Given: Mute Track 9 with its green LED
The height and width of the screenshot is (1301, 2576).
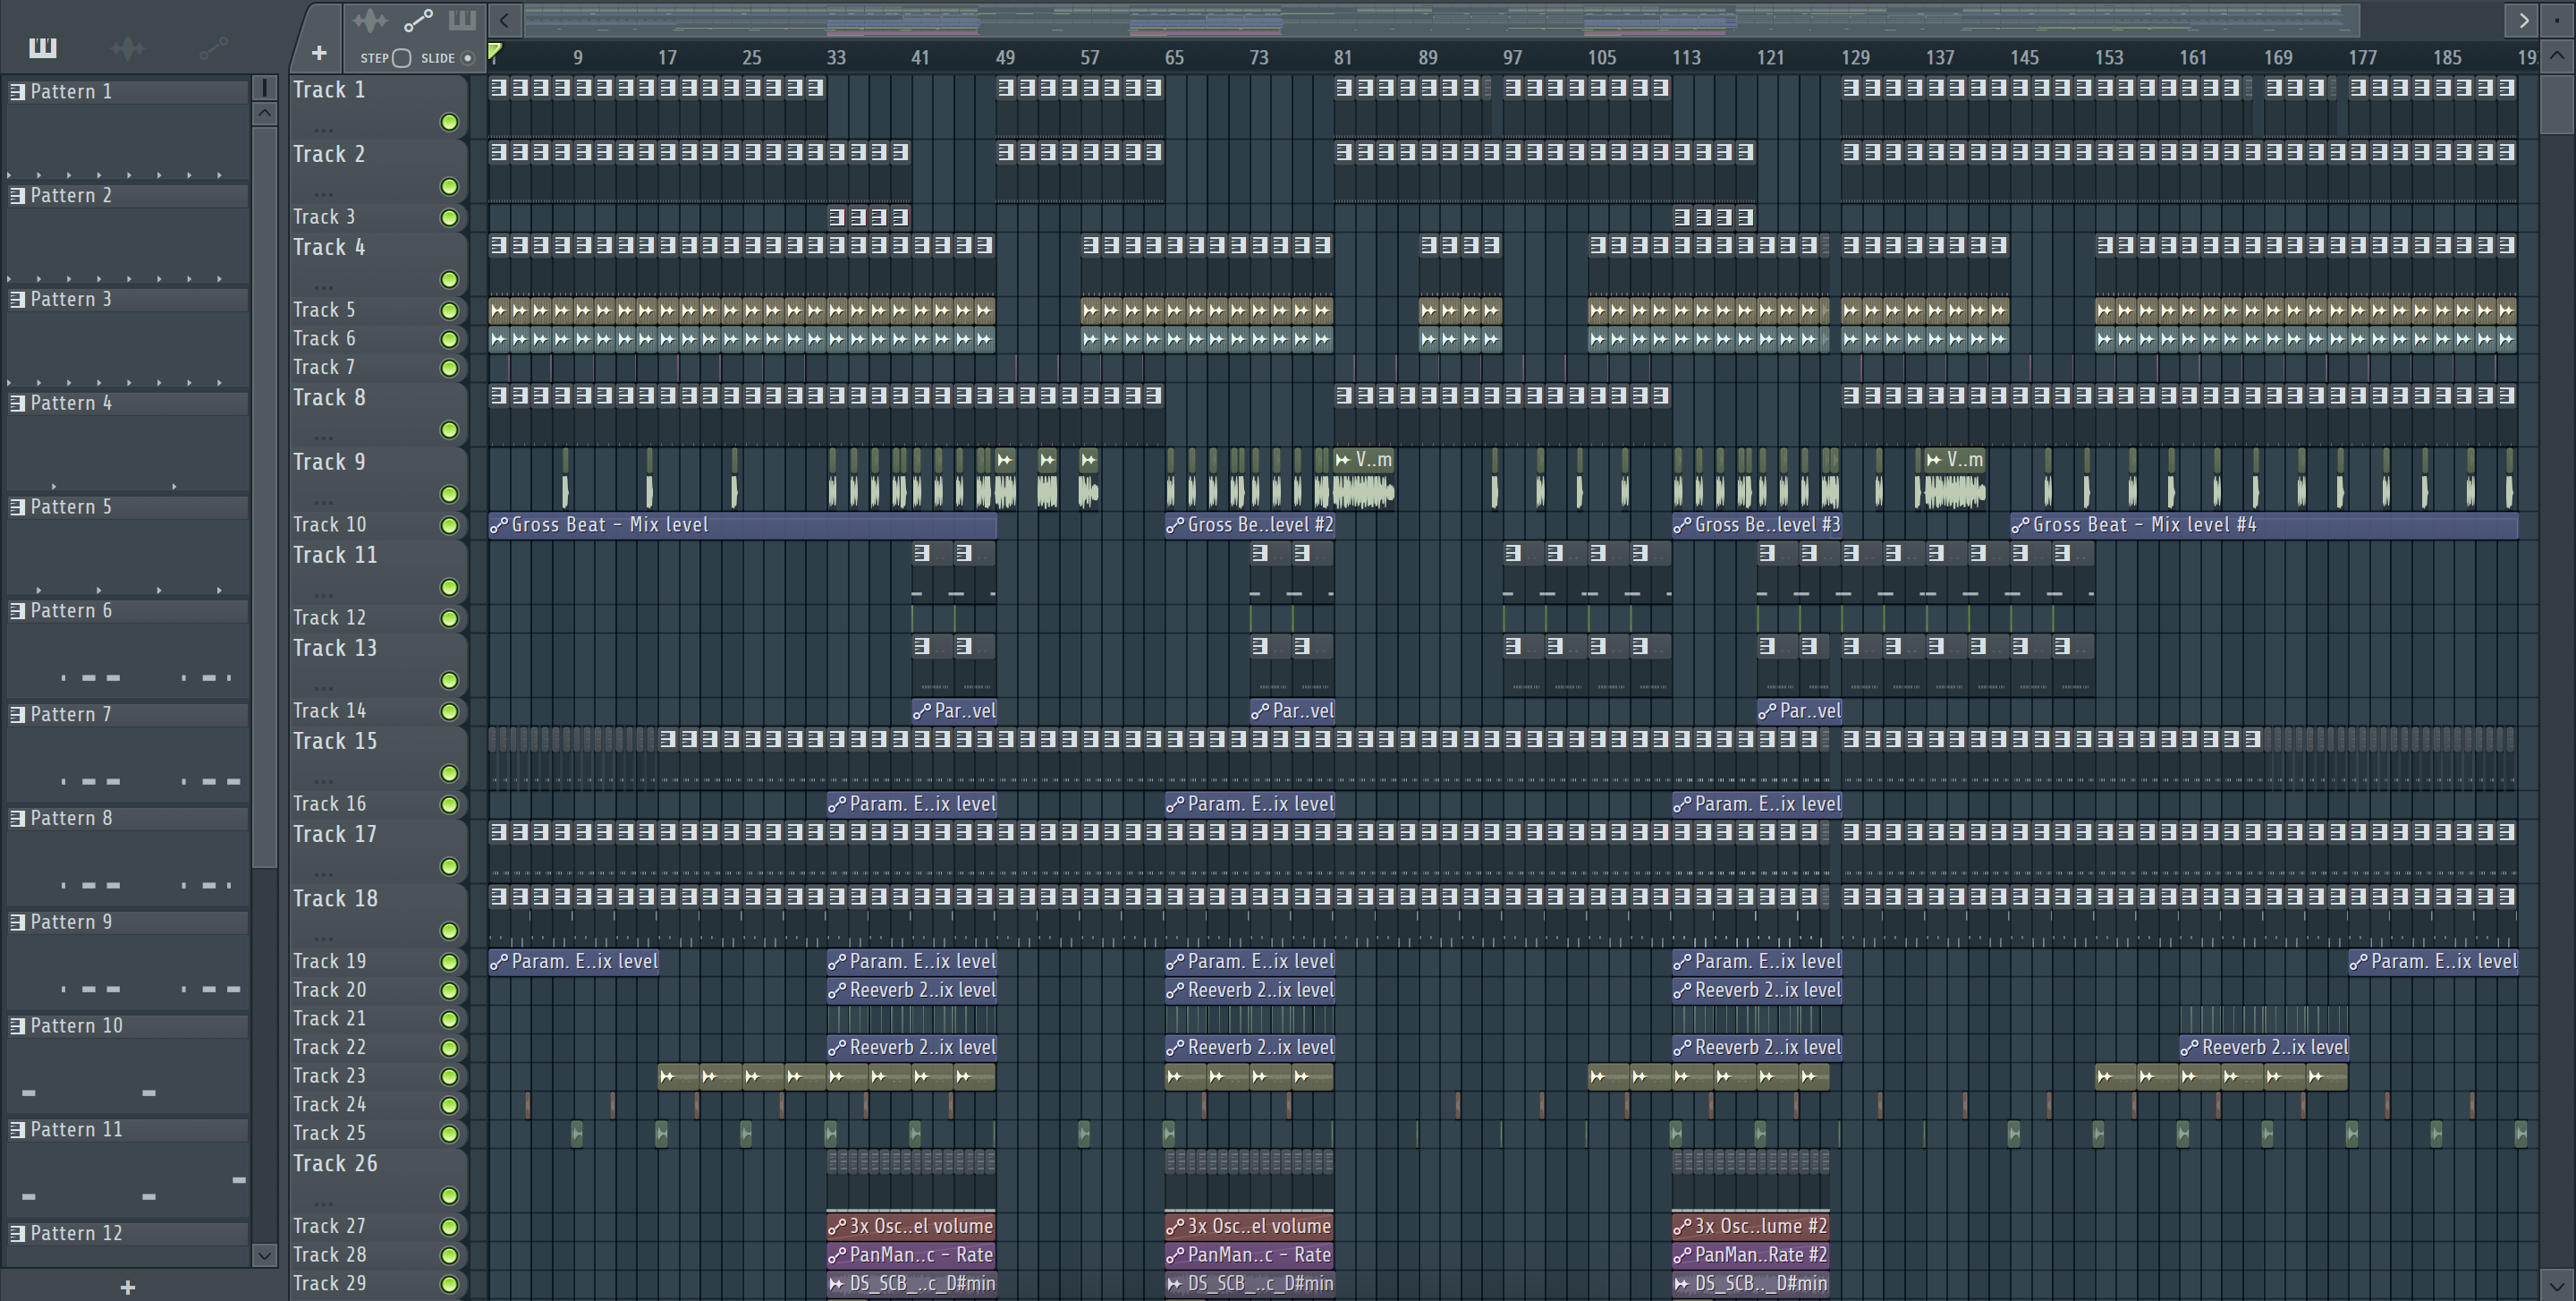Looking at the screenshot, I should (x=449, y=494).
